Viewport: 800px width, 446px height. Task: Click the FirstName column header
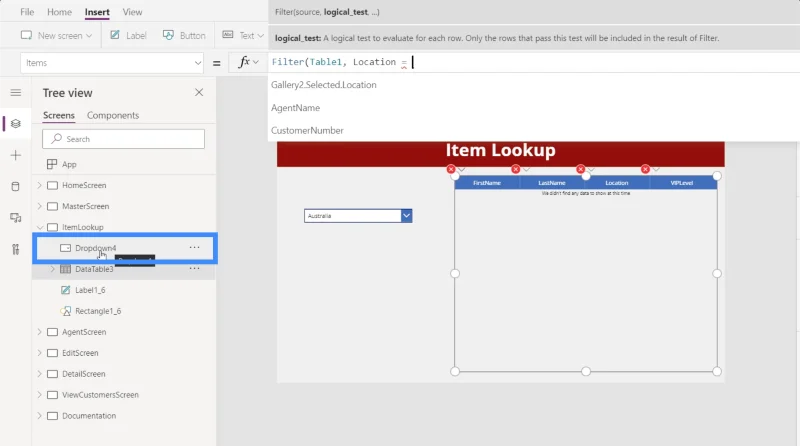click(x=487, y=183)
